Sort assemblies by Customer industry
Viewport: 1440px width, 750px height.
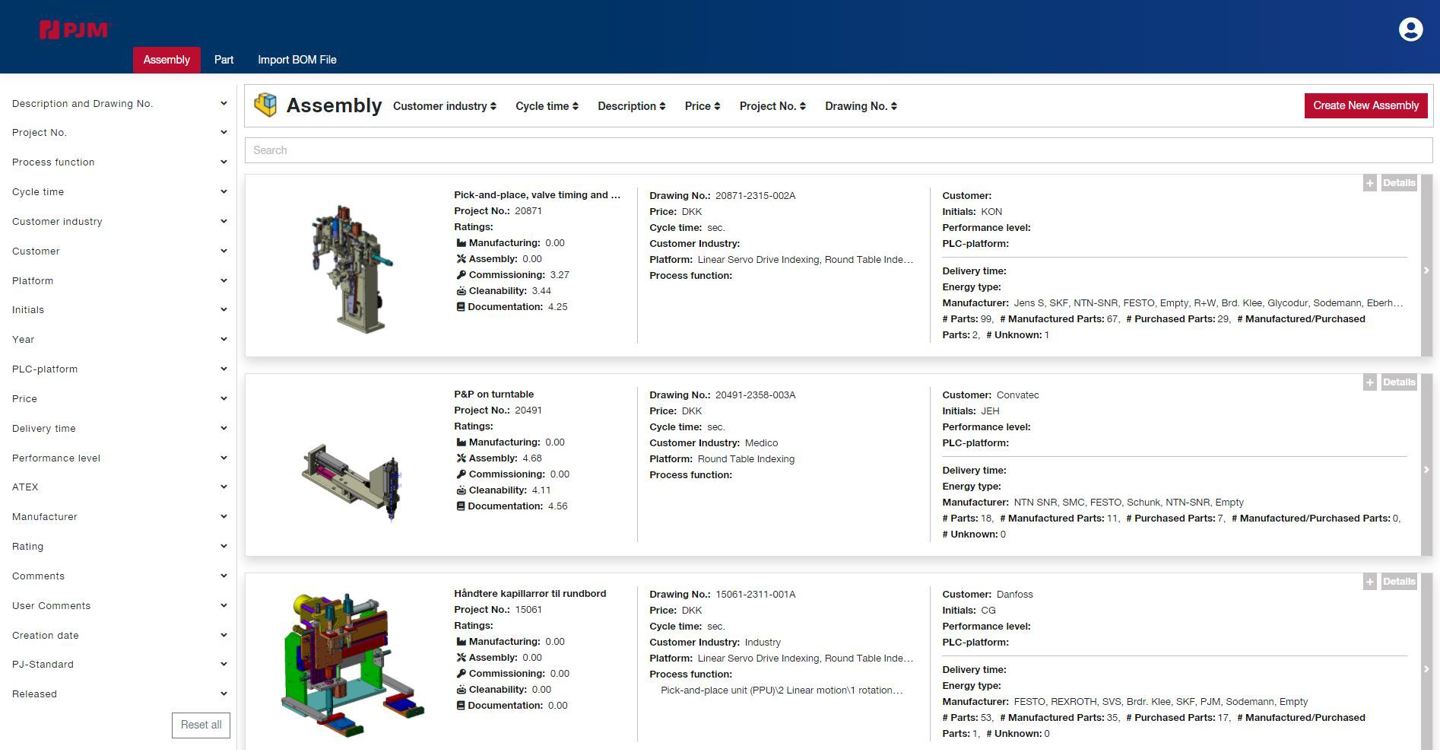(x=444, y=106)
